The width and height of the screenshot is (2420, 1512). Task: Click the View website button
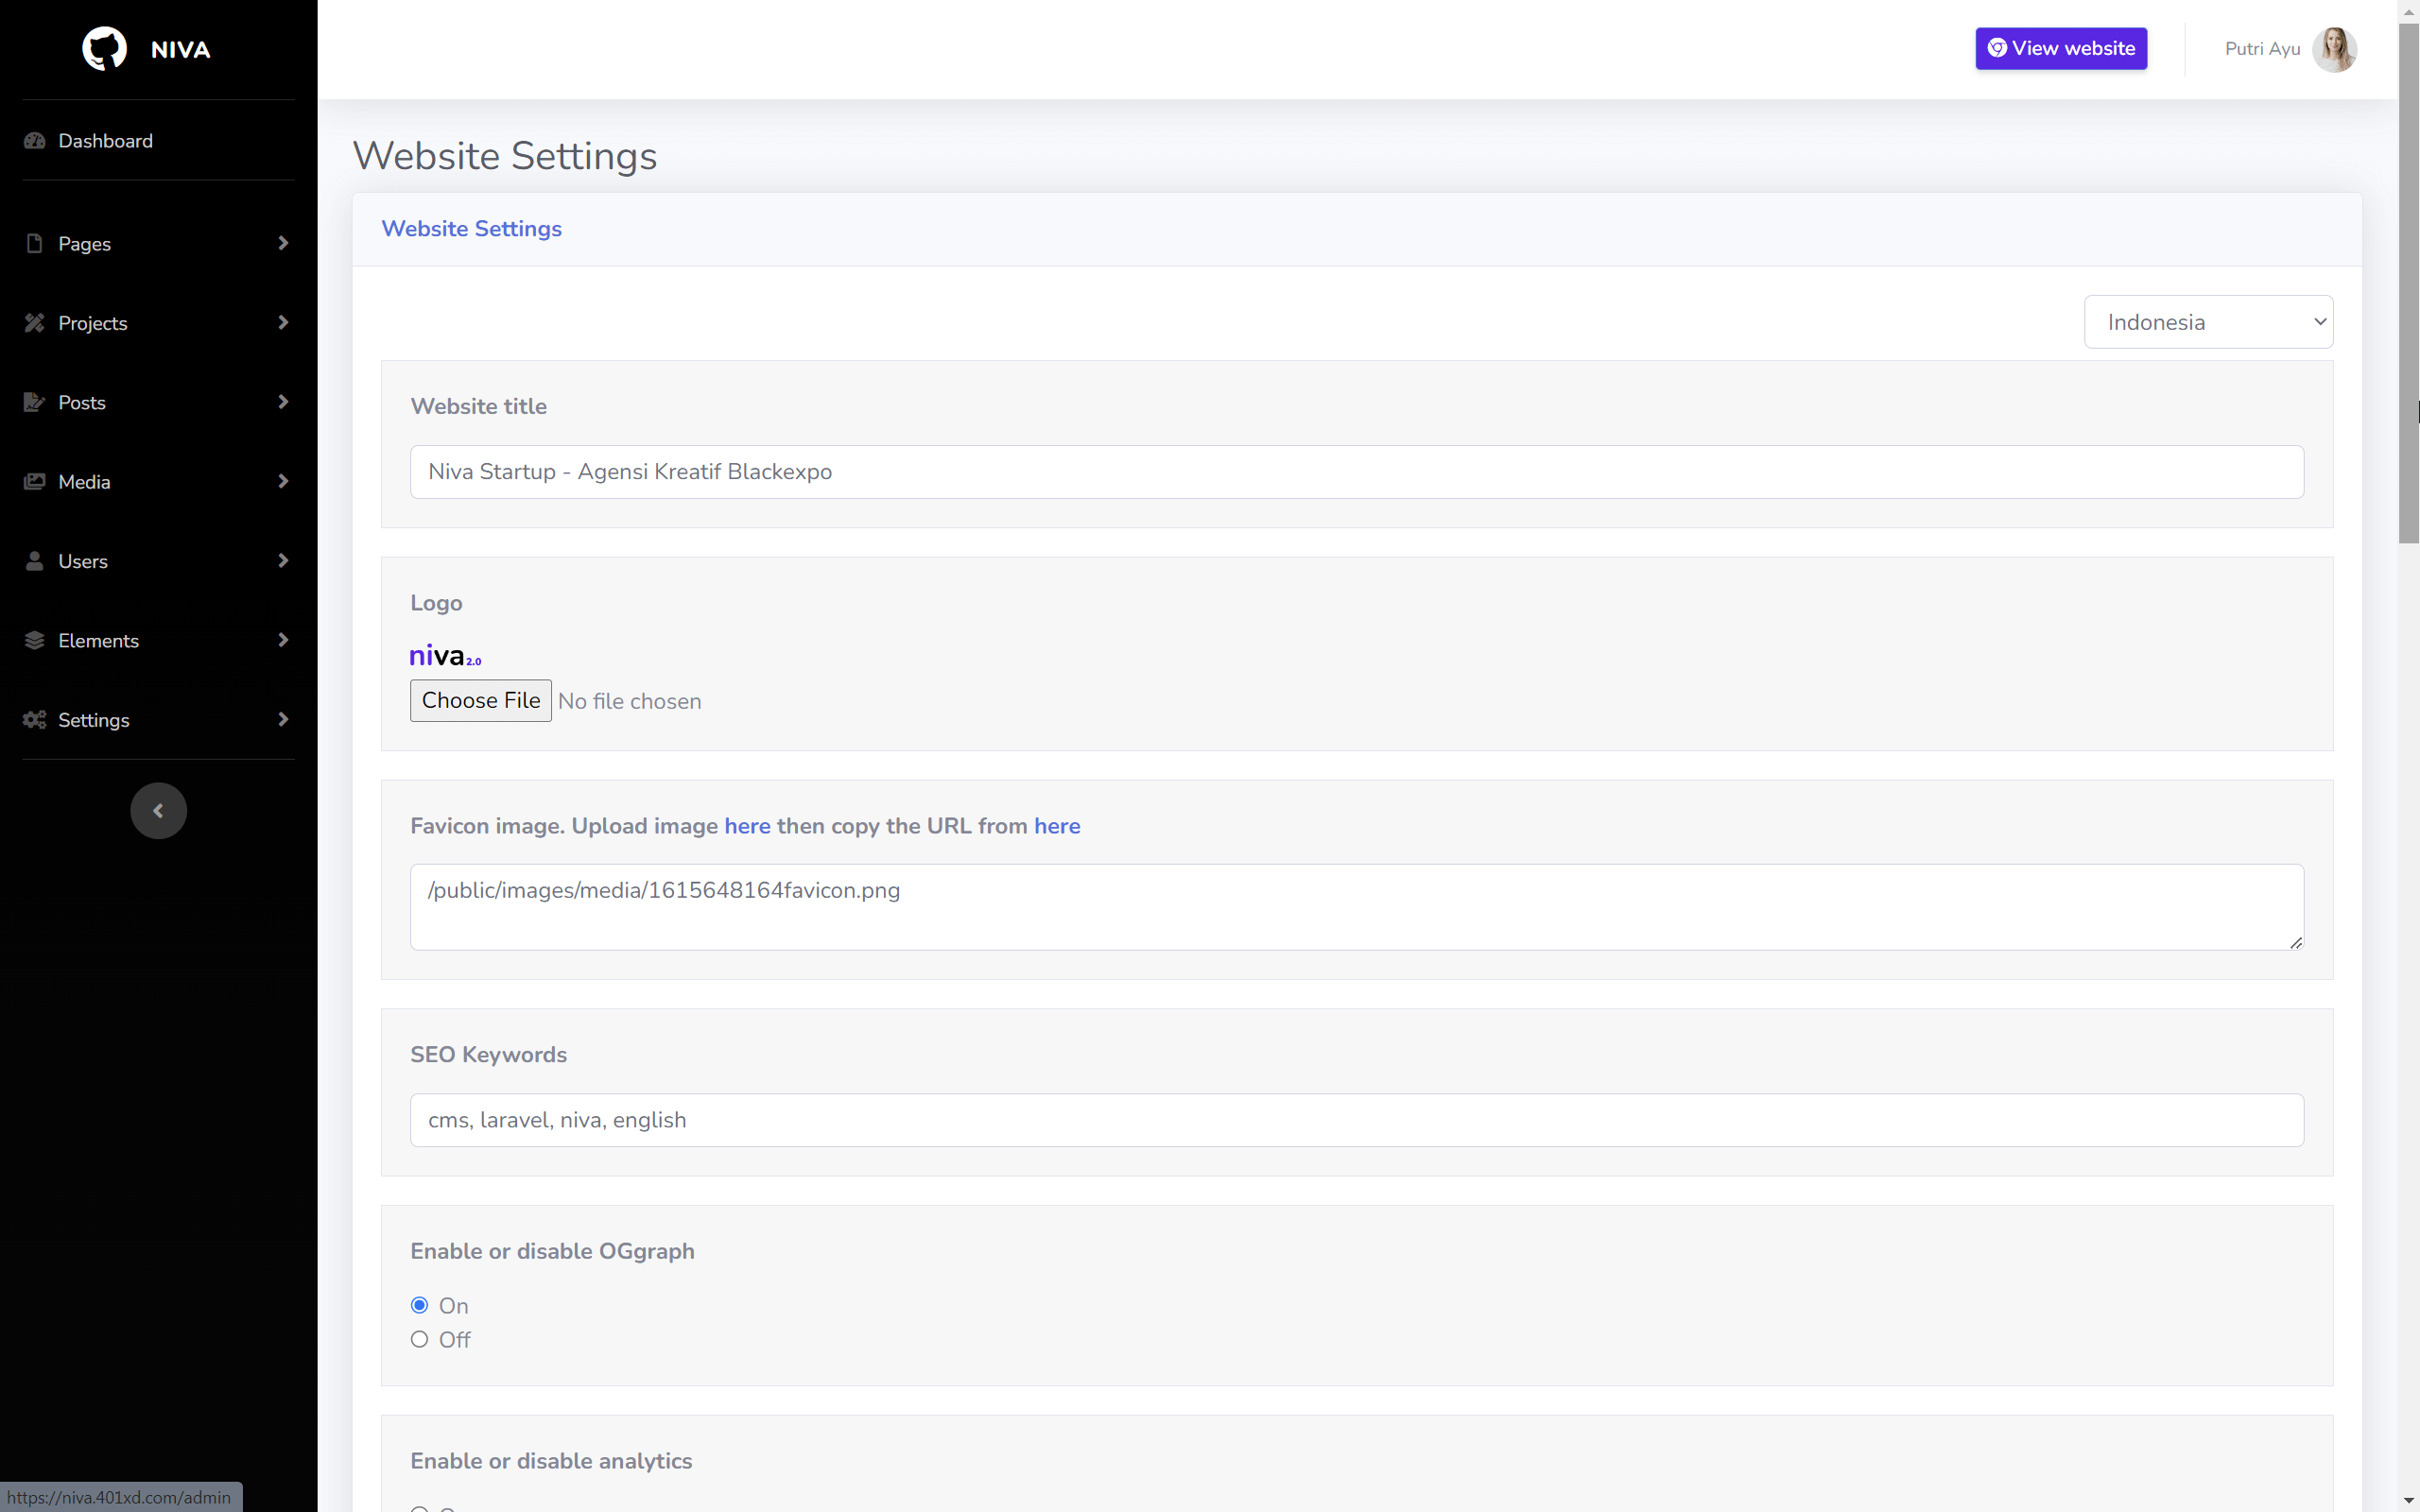2060,48
